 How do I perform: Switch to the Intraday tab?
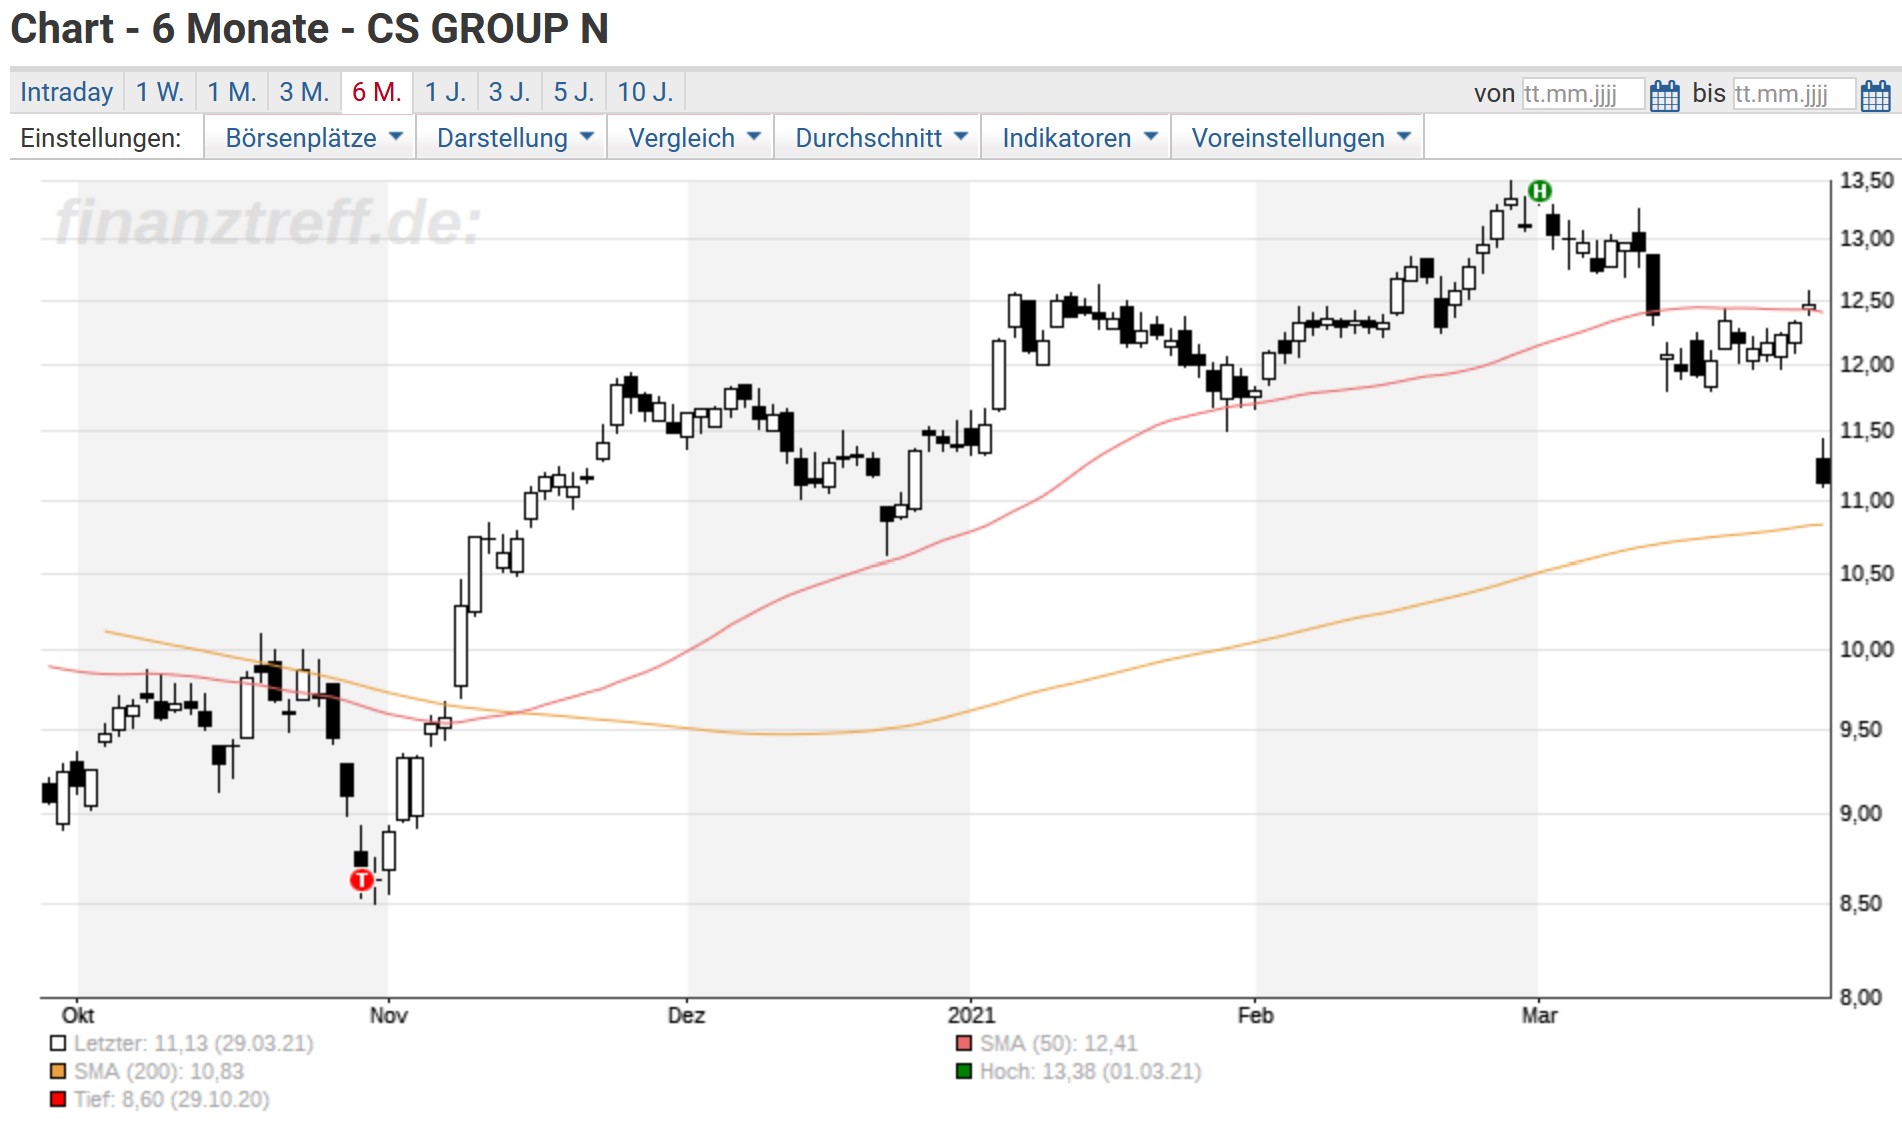pyautogui.click(x=66, y=92)
